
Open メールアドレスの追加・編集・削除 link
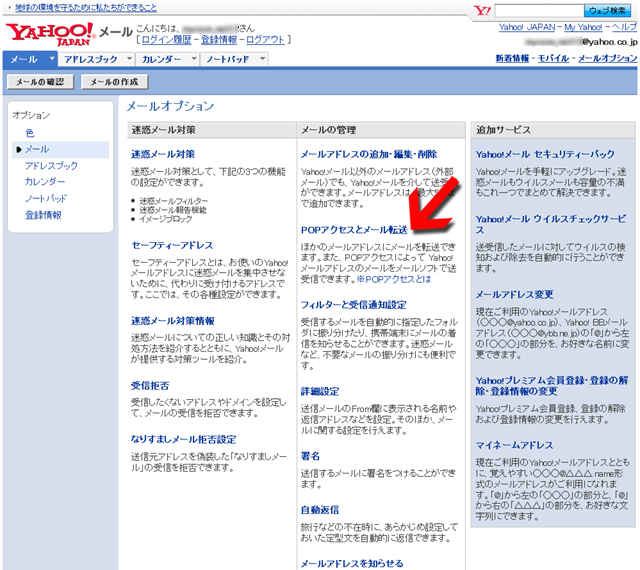point(369,154)
